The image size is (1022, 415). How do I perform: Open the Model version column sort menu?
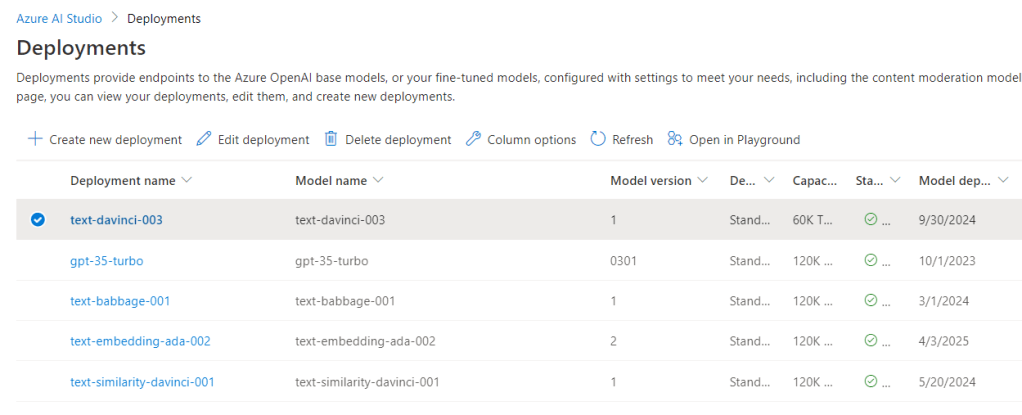(x=703, y=181)
